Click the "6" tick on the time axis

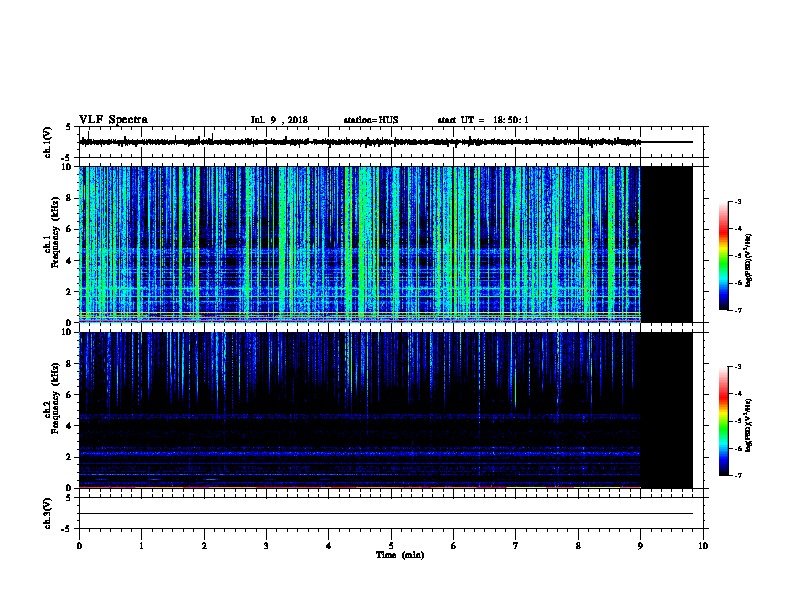click(x=453, y=545)
